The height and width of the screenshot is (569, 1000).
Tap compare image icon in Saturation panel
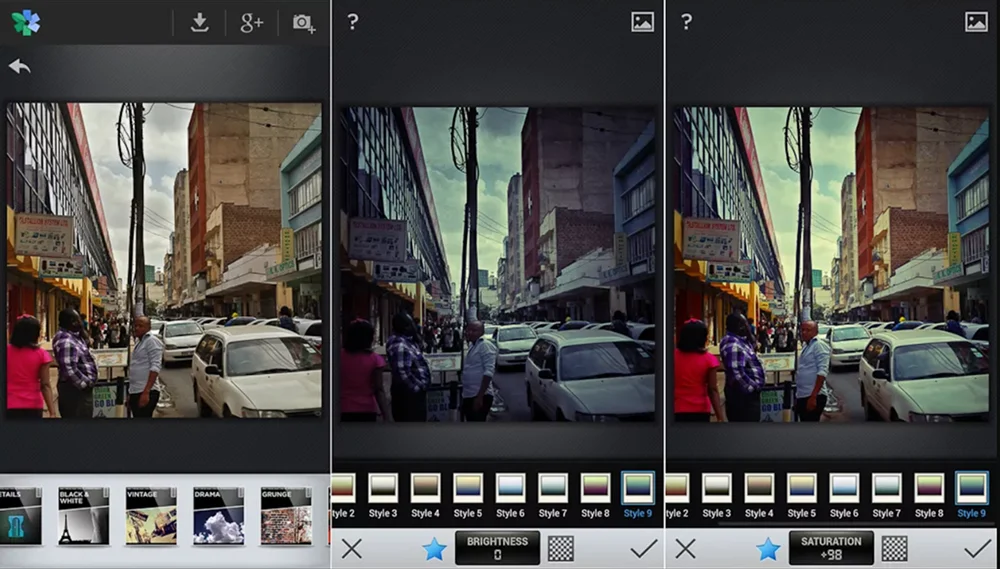(x=976, y=22)
